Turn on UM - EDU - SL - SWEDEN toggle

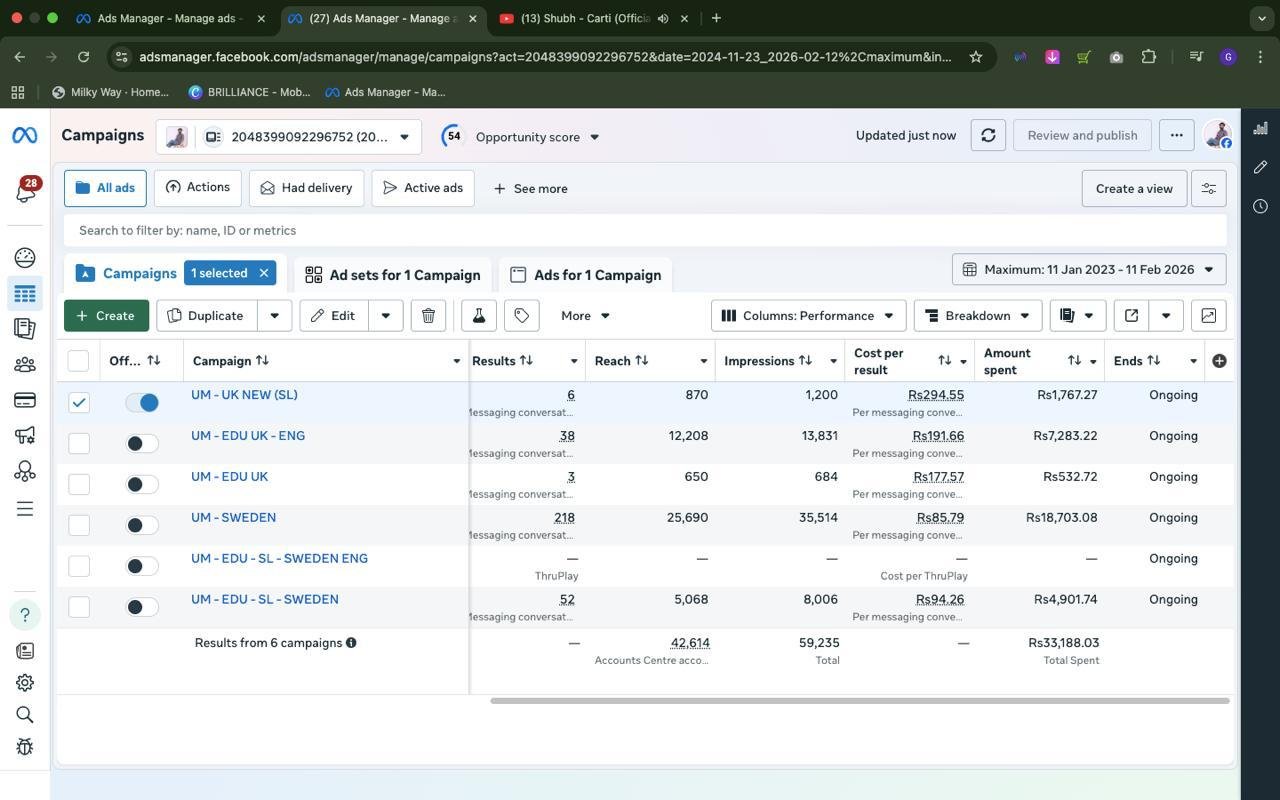click(142, 607)
